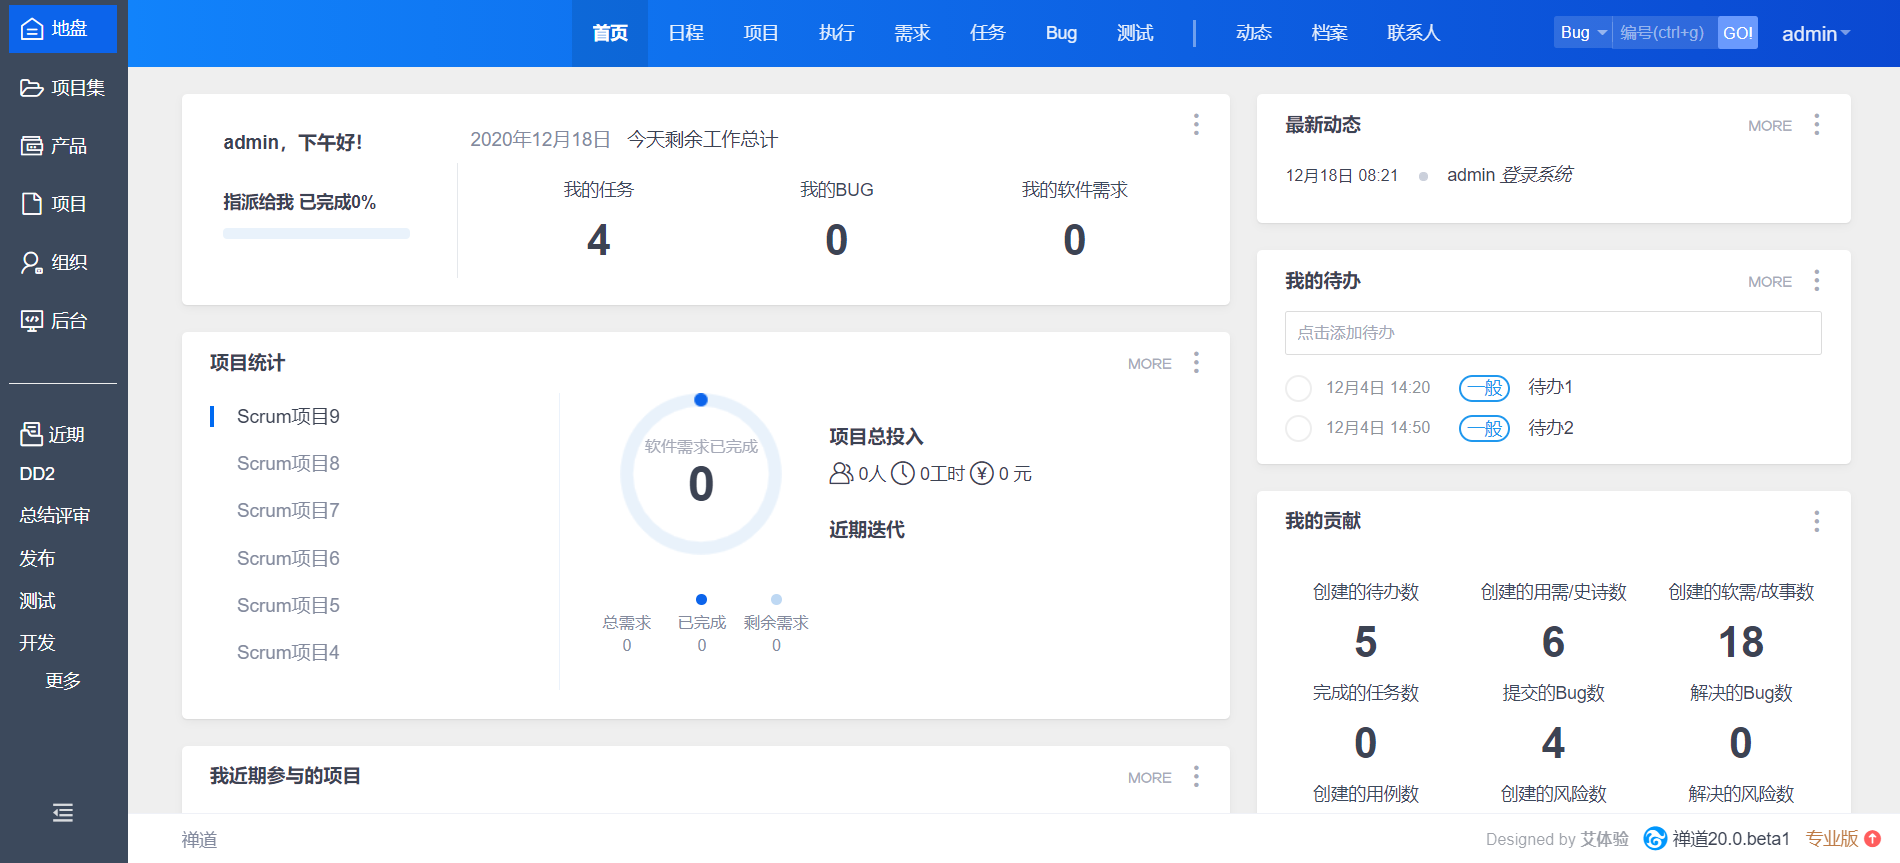Screen dimensions: 1900x863
Task: Switch to the 联系人 tab
Action: [x=1414, y=33]
